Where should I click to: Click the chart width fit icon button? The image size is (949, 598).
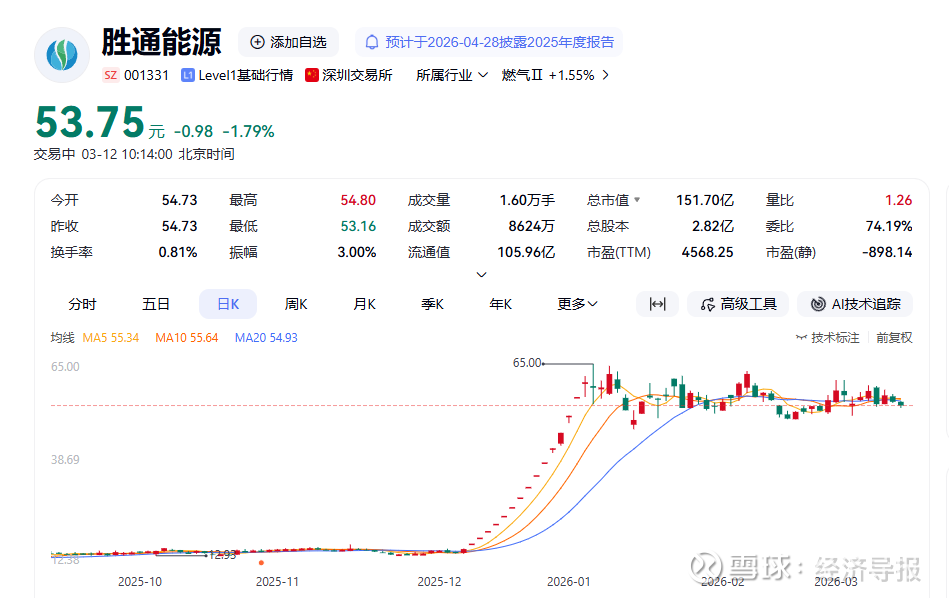[x=657, y=304]
